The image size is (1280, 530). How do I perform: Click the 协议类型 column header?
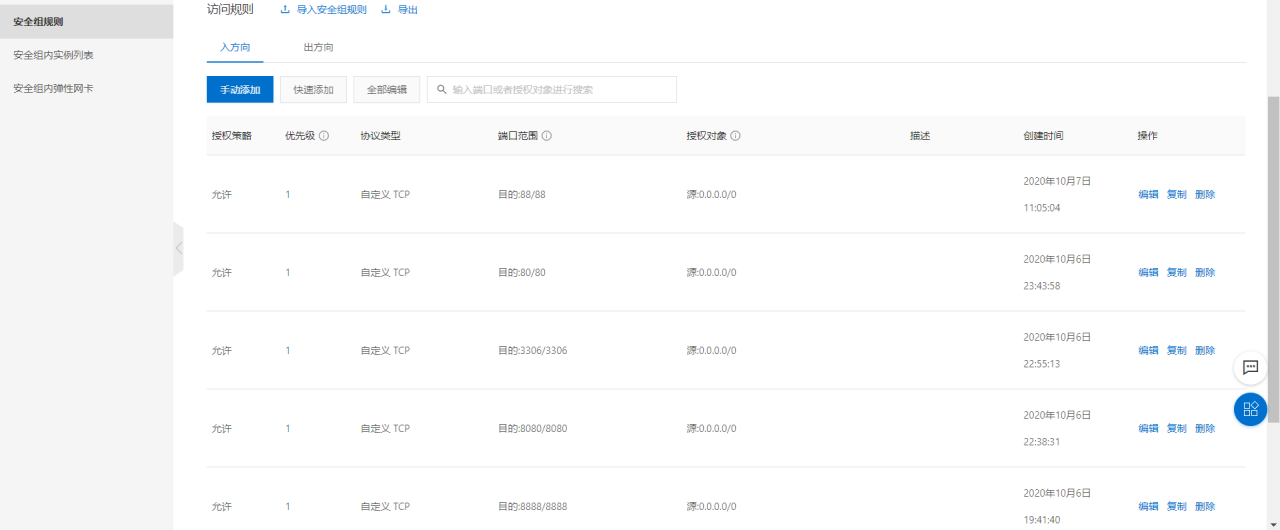point(380,136)
